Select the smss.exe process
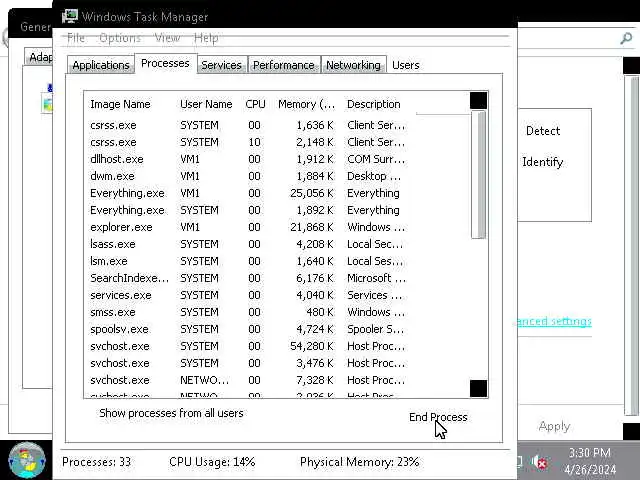This screenshot has width=640, height=480. pos(248,312)
